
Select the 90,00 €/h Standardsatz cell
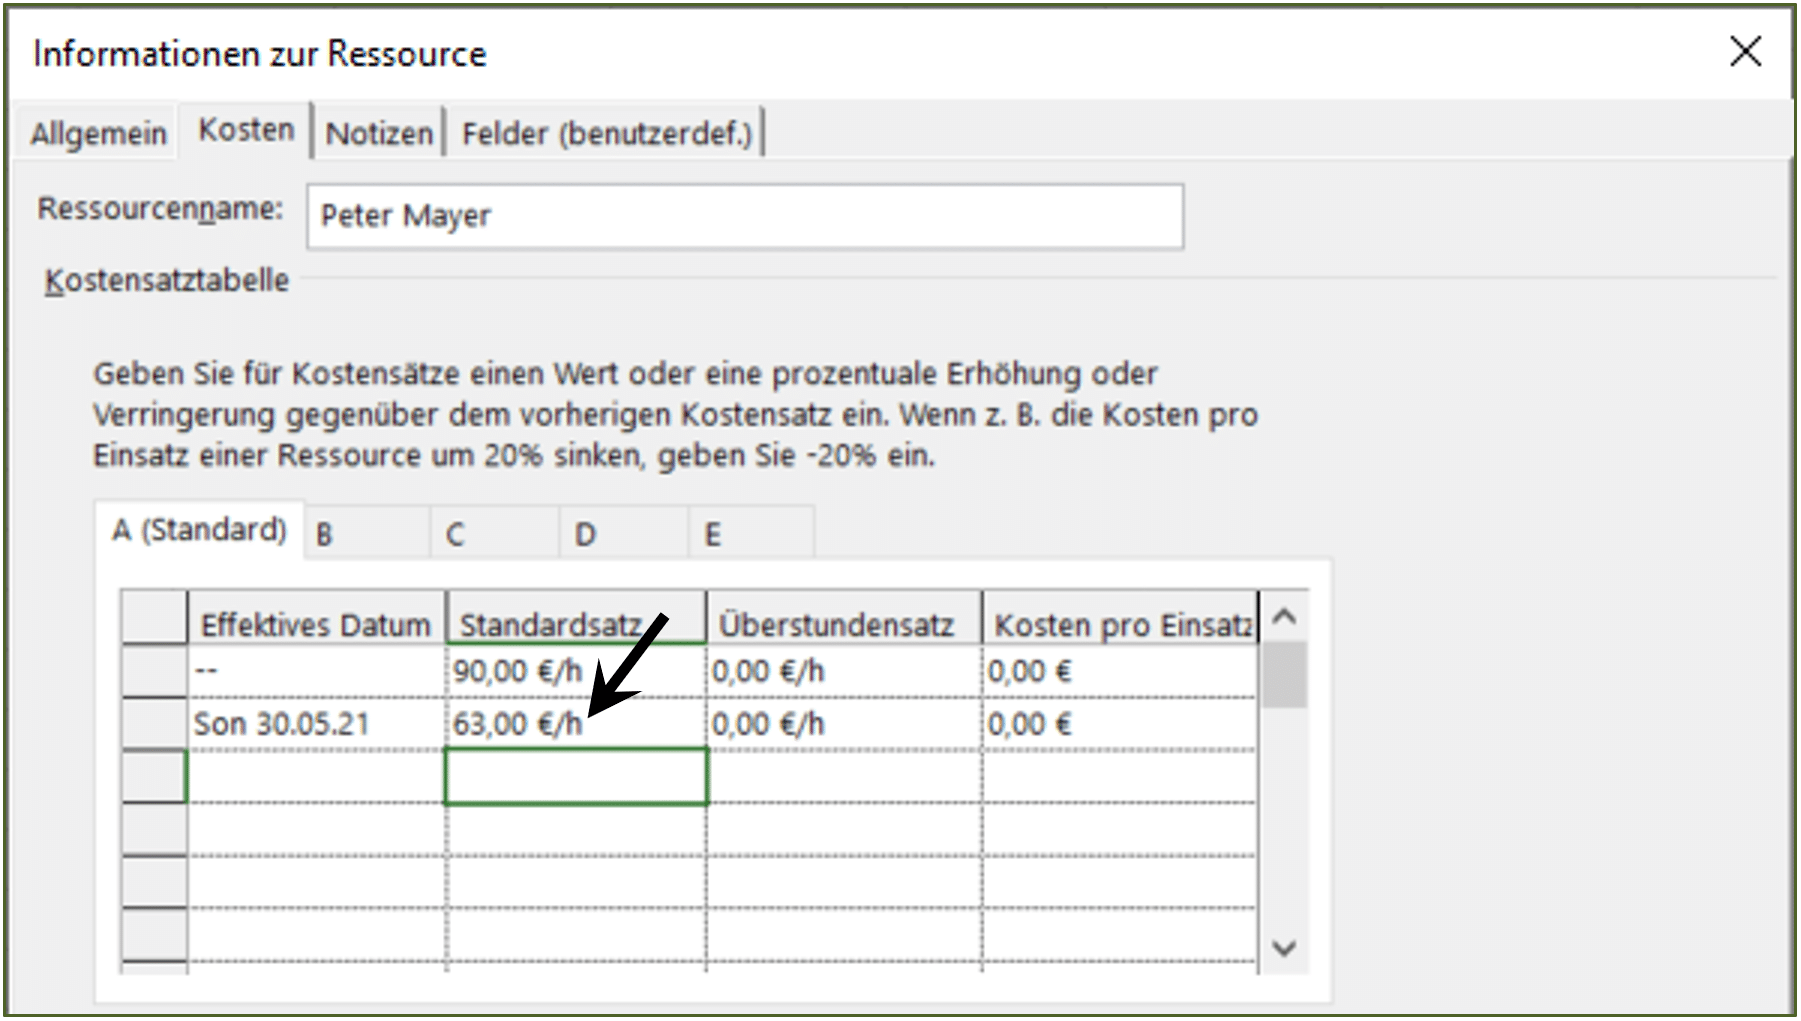576,671
